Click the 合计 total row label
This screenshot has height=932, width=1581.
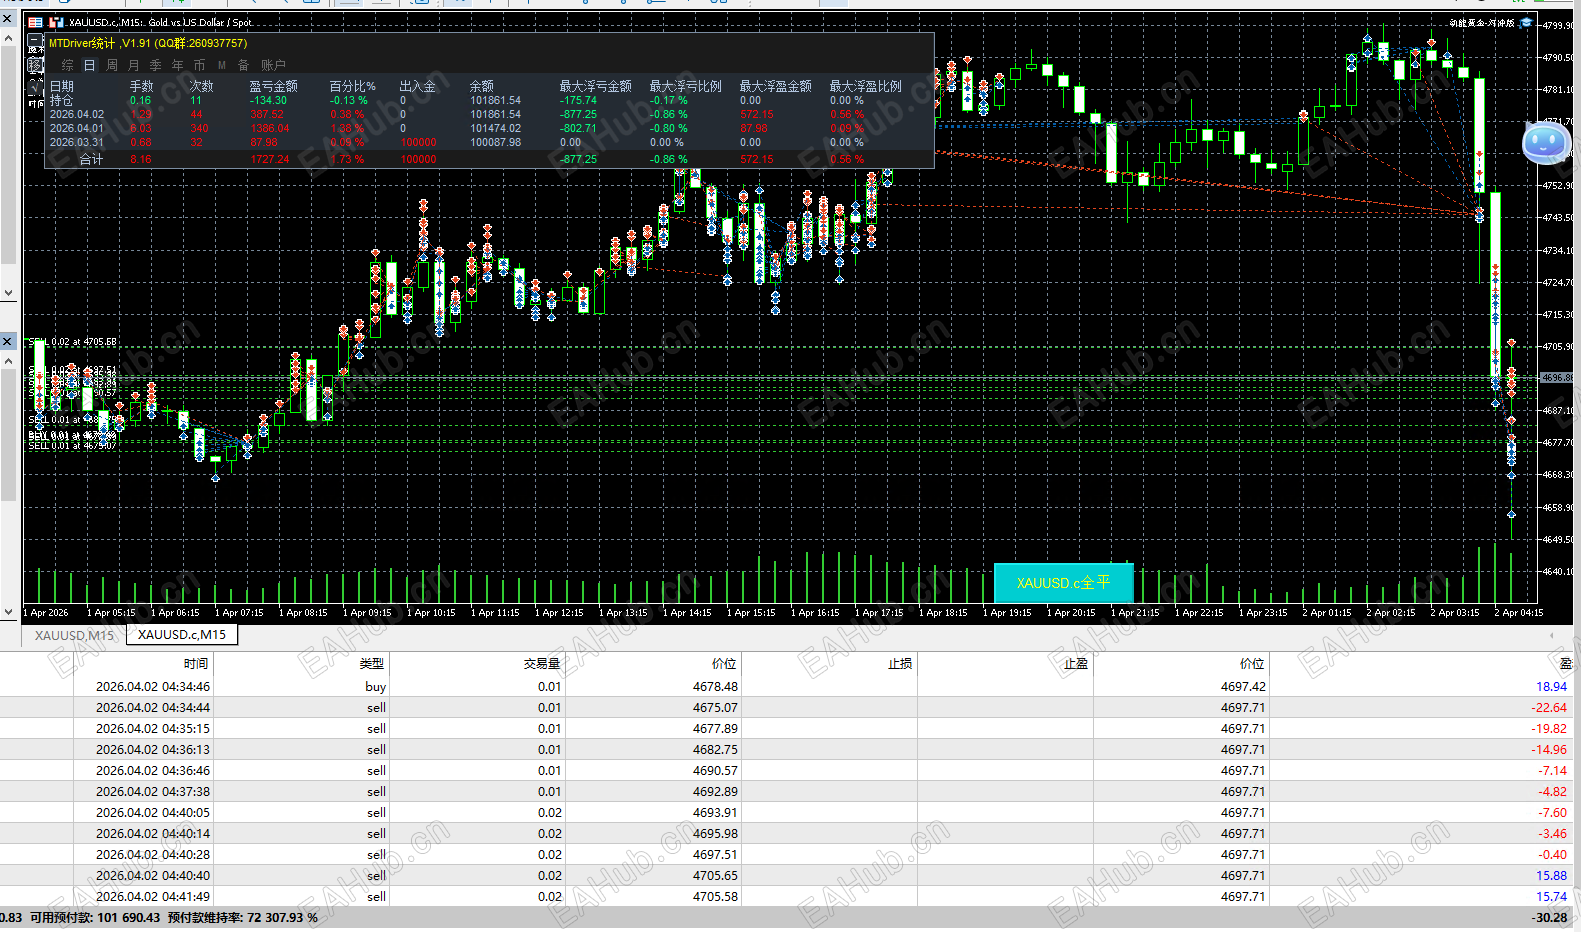91,160
